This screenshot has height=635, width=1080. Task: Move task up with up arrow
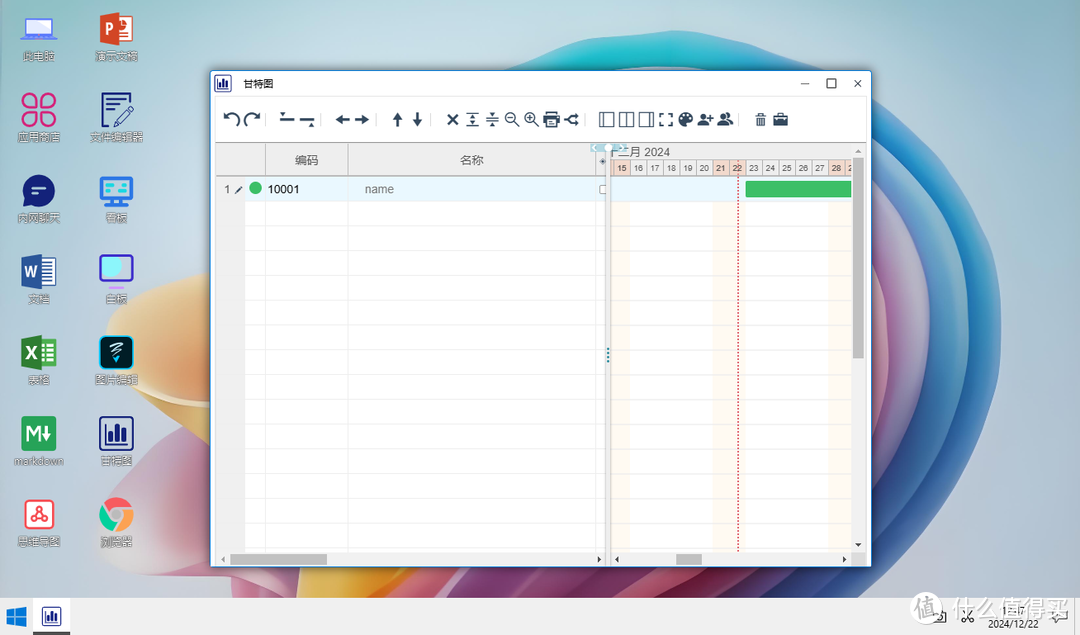397,120
